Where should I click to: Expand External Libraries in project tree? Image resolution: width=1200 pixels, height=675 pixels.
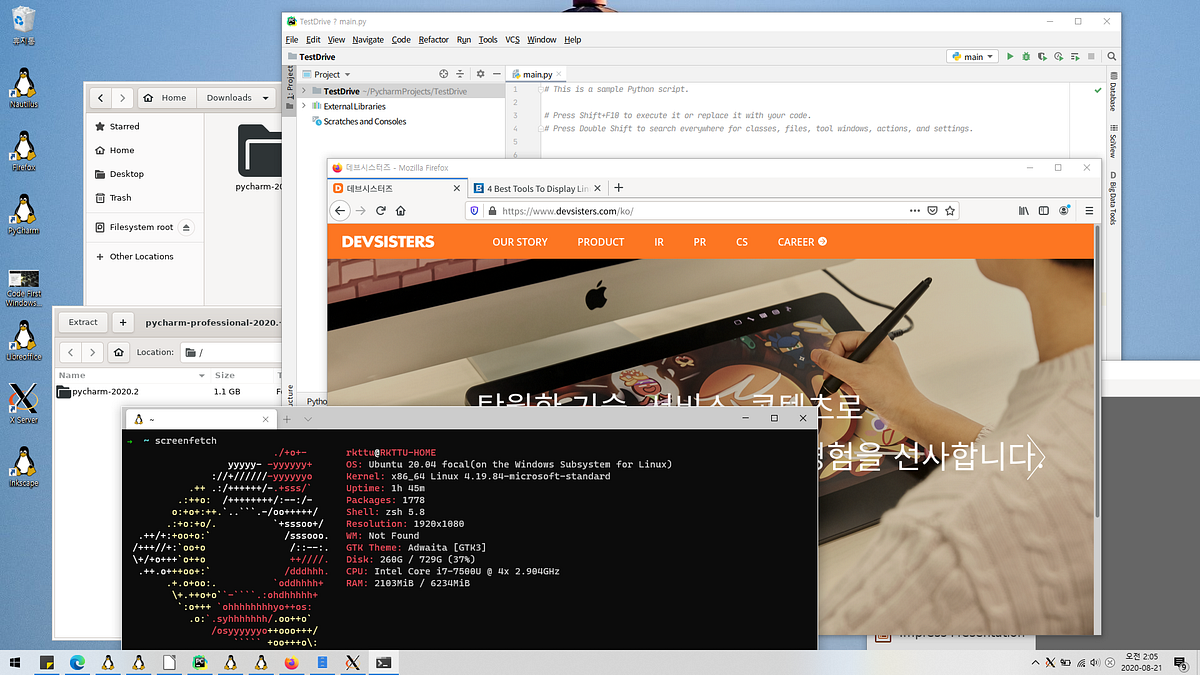[x=304, y=106]
